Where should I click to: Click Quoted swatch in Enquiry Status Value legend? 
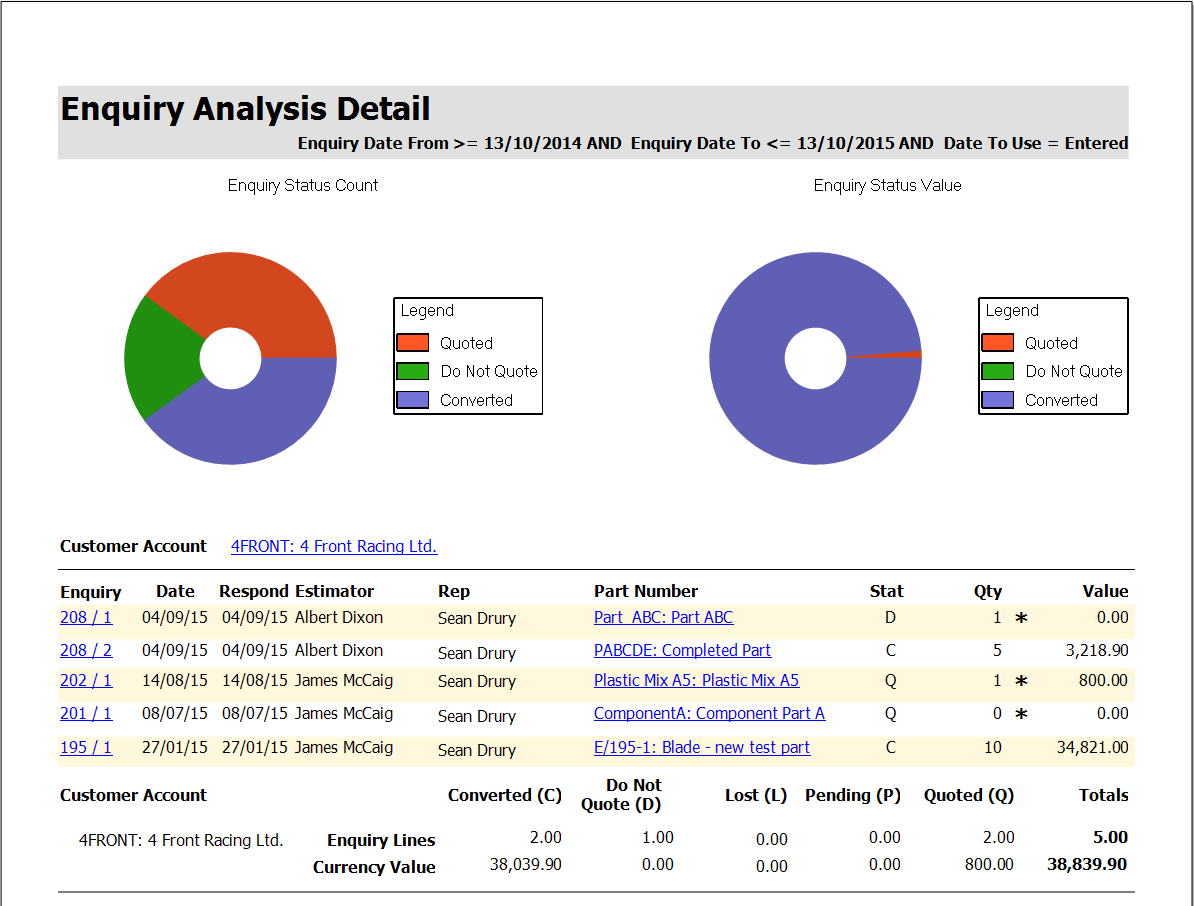[997, 343]
